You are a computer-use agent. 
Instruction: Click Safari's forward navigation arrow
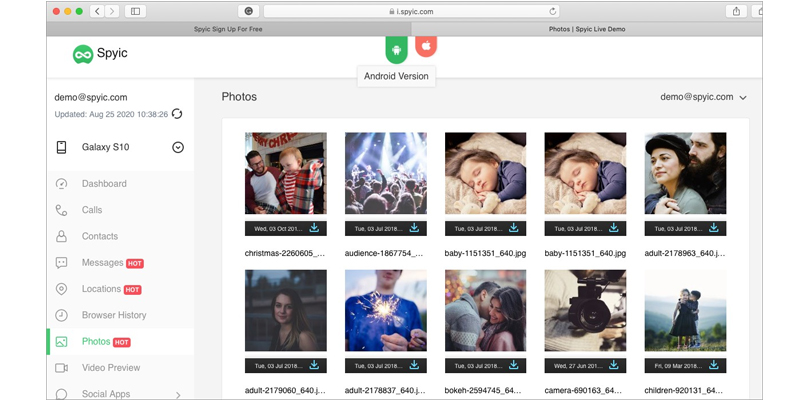112,11
